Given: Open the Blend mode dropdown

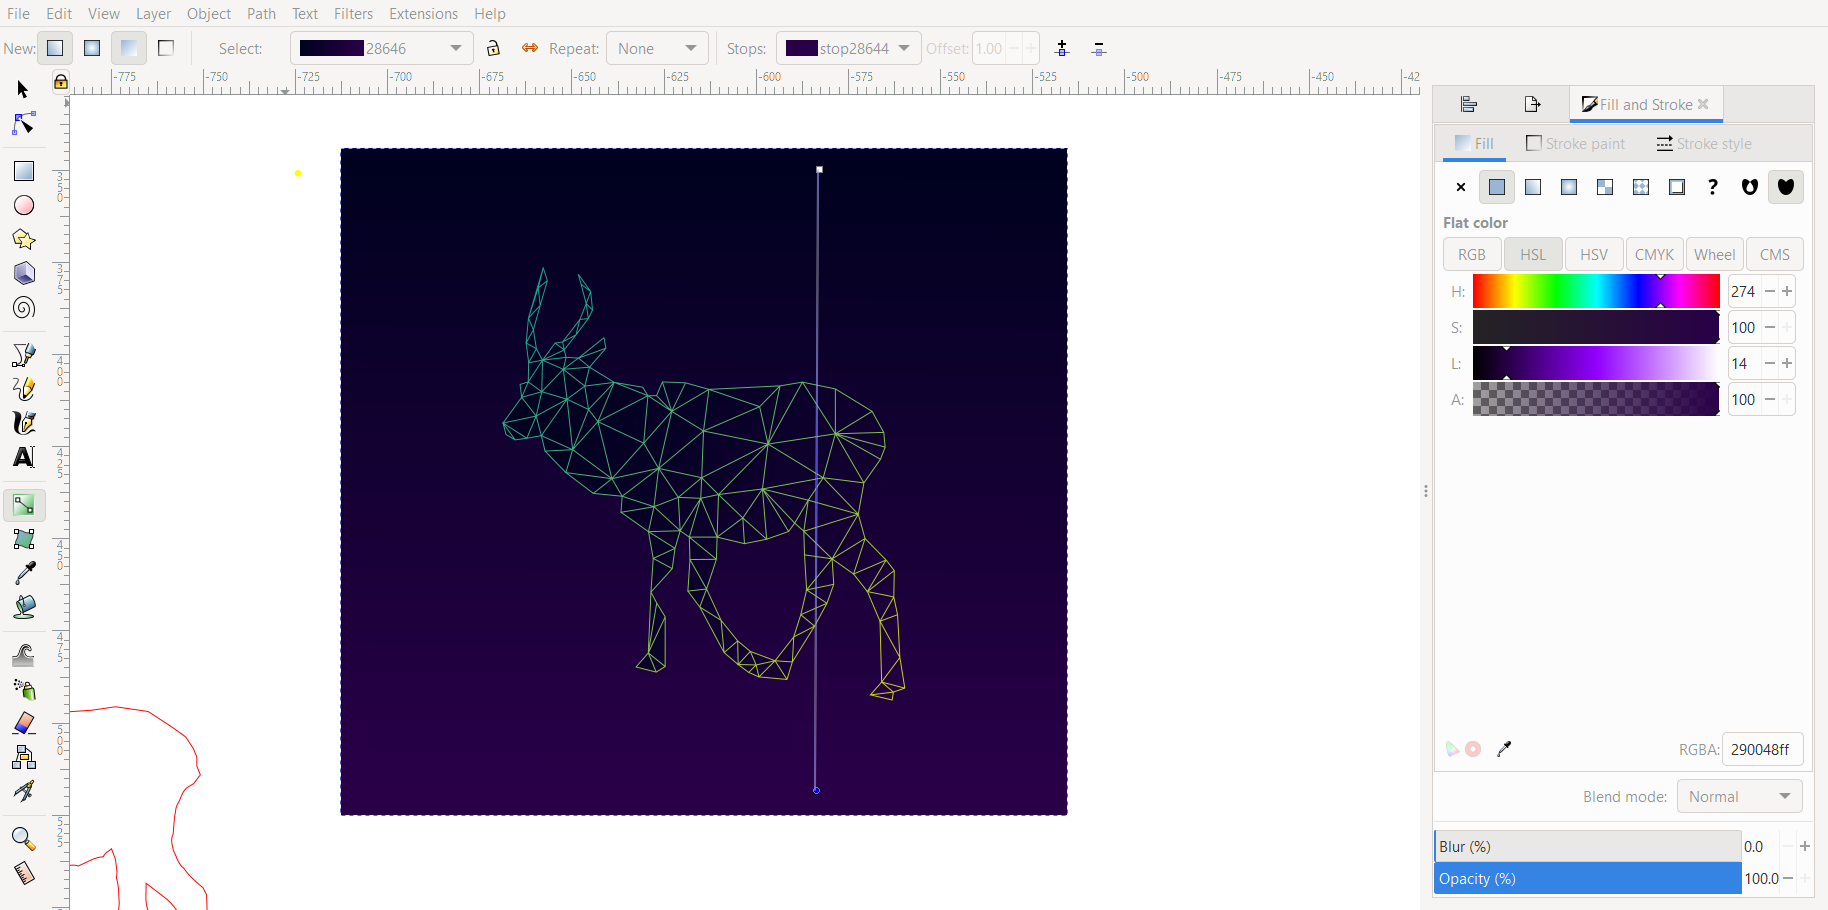Looking at the screenshot, I should [1738, 796].
